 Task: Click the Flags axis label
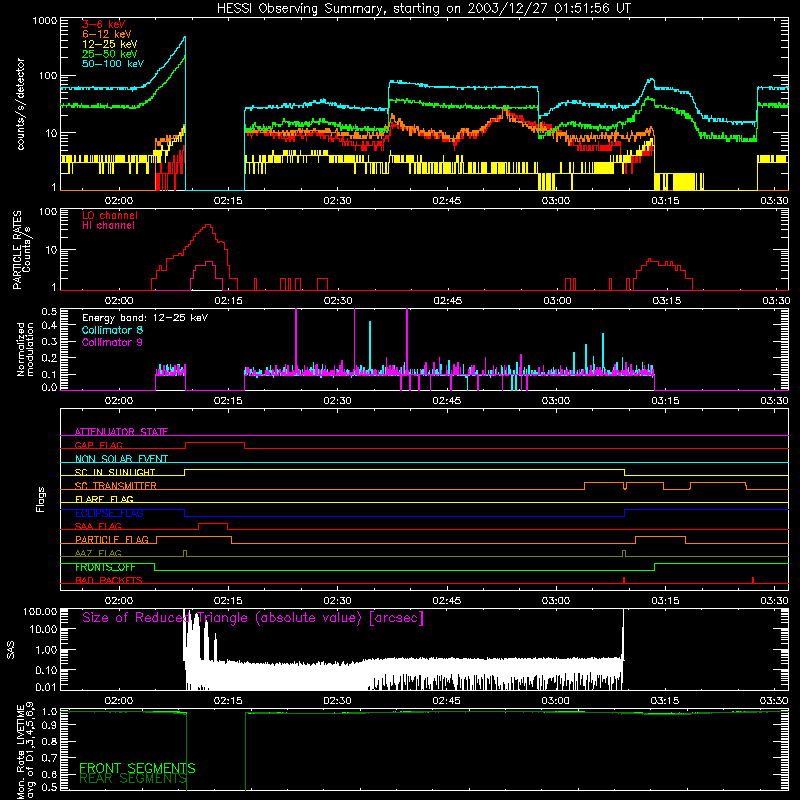pyautogui.click(x=41, y=499)
